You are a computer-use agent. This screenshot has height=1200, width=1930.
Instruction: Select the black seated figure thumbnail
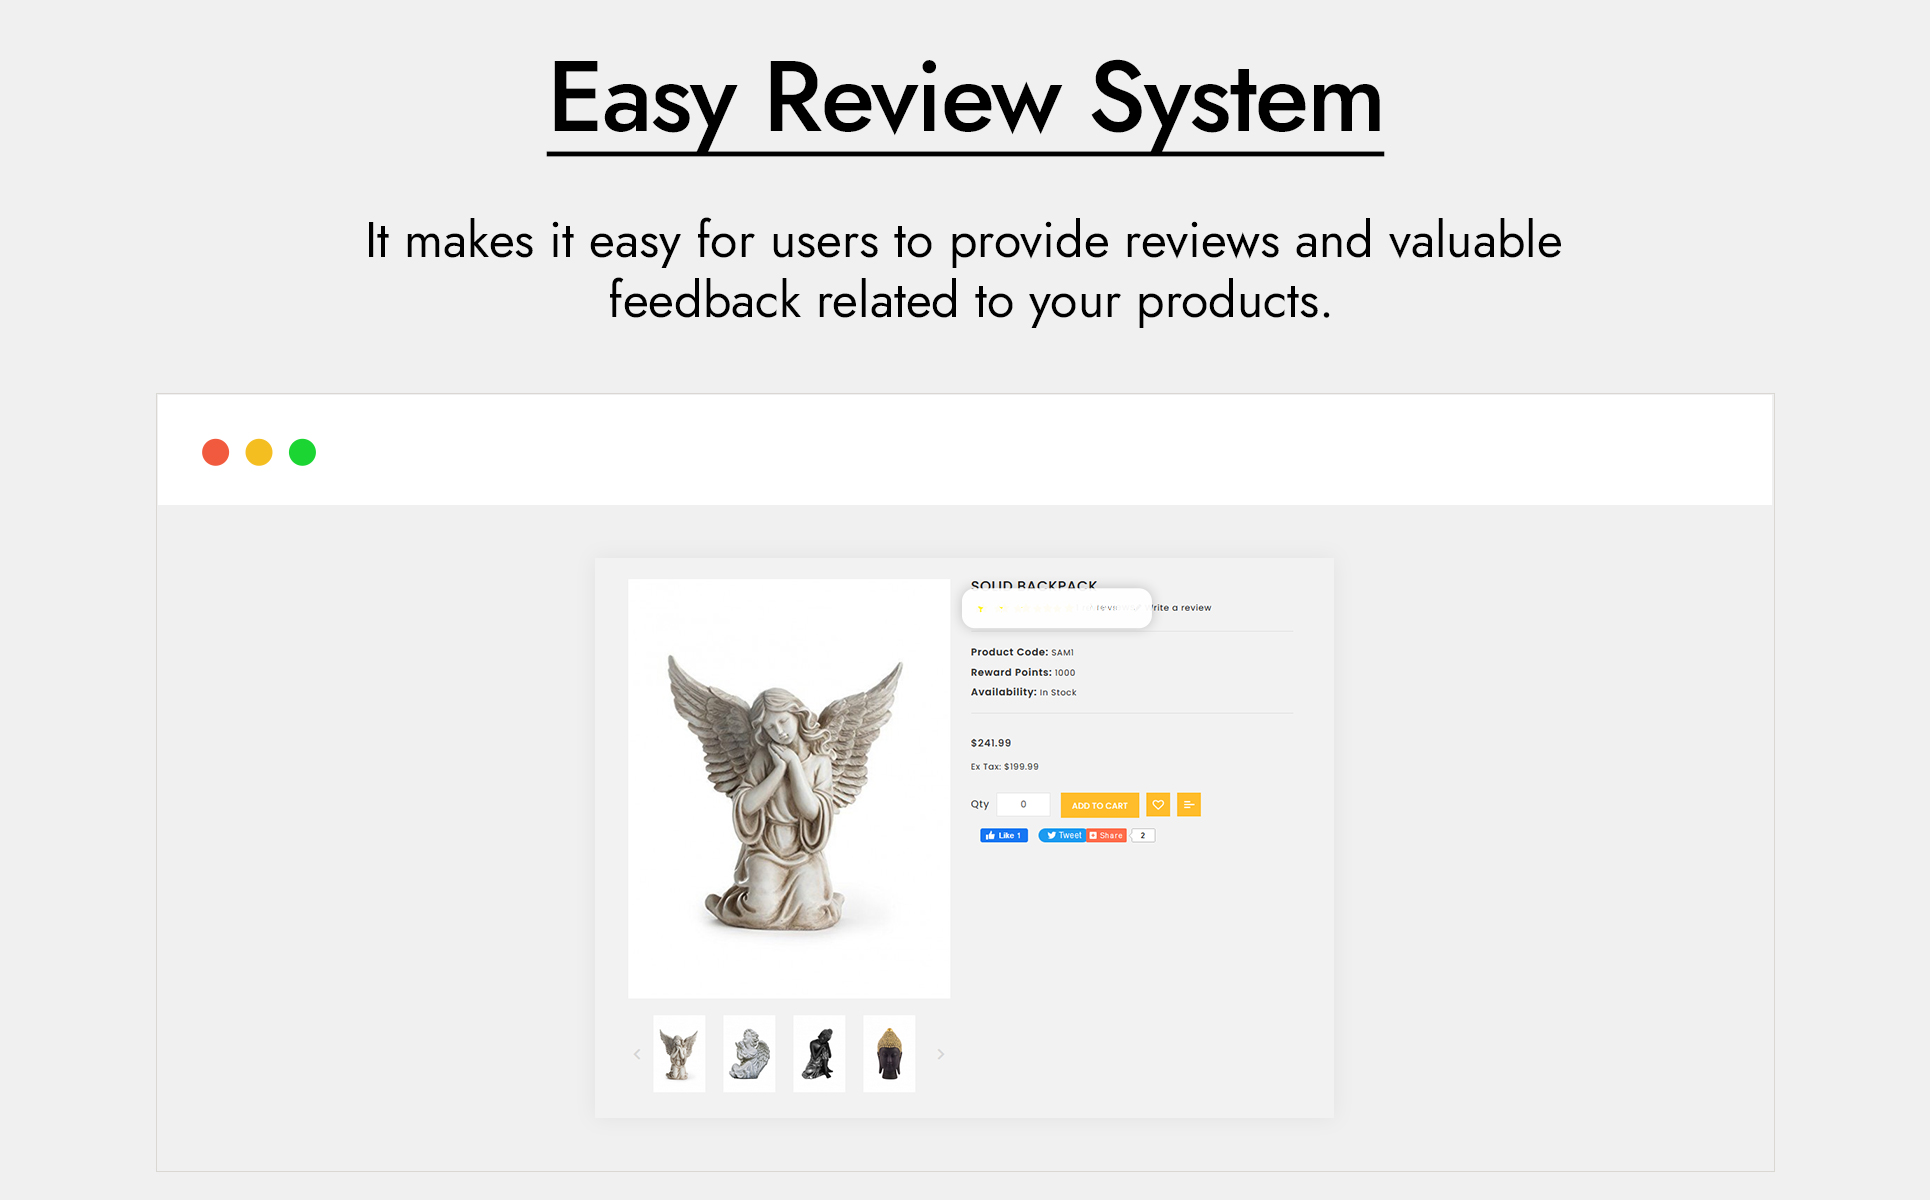(819, 1054)
